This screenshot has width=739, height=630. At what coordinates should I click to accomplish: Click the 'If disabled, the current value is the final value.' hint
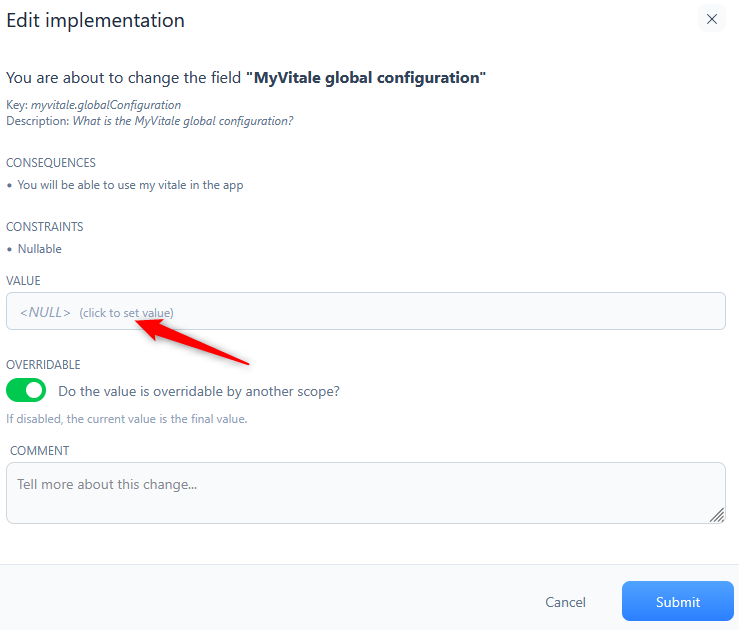(x=127, y=419)
